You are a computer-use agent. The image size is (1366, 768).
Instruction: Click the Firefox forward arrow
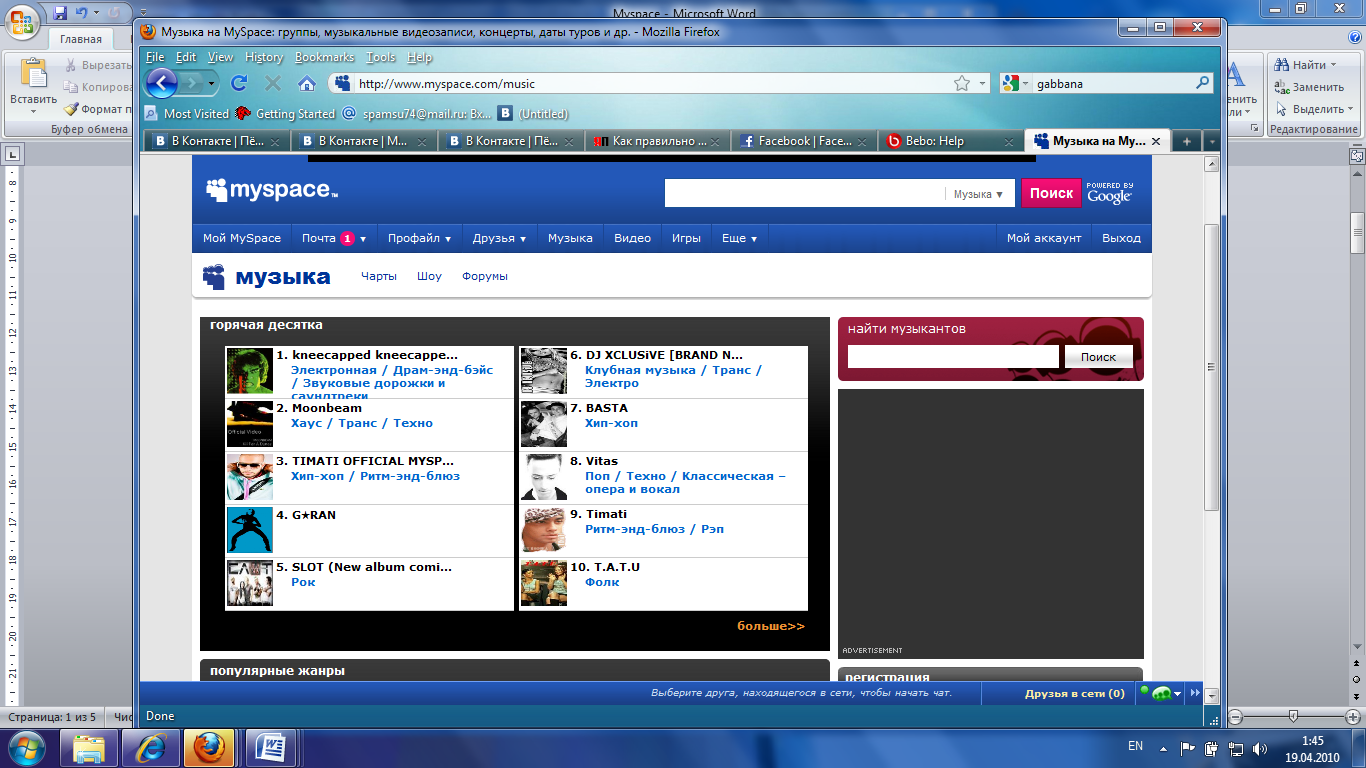click(194, 83)
